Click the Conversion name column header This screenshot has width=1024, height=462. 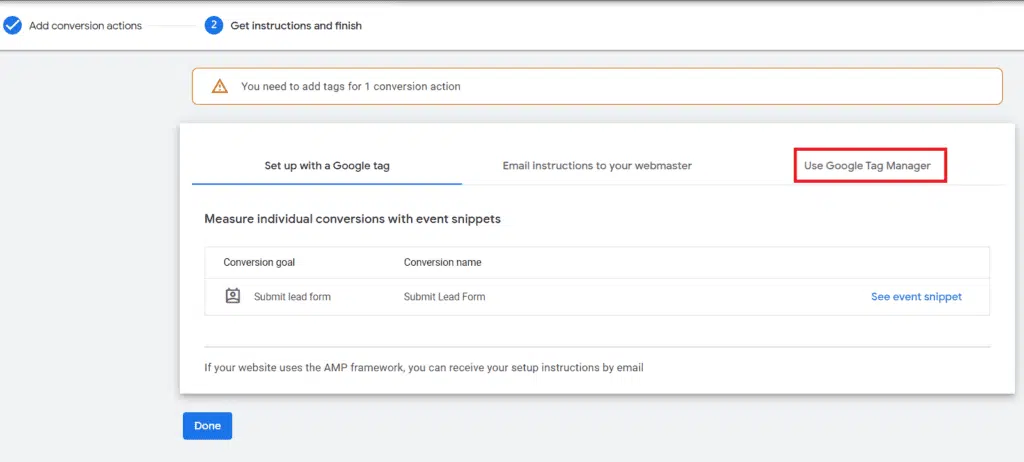442,263
